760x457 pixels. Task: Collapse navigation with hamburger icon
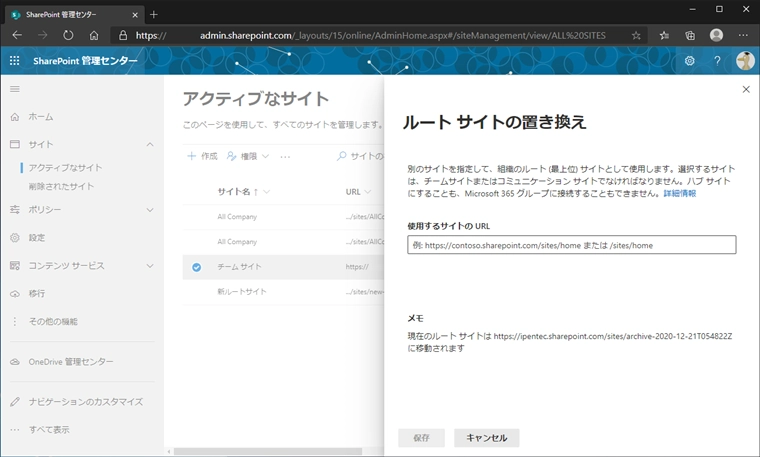click(15, 89)
